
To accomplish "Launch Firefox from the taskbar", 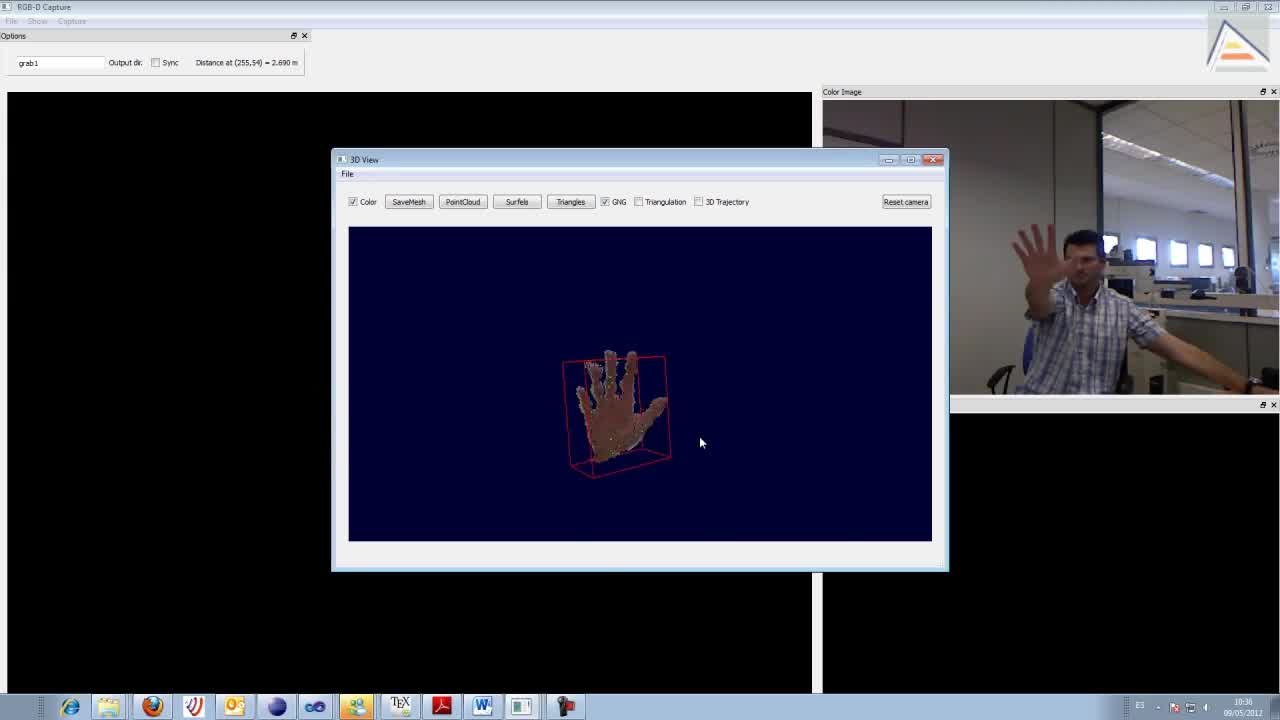I will click(152, 706).
